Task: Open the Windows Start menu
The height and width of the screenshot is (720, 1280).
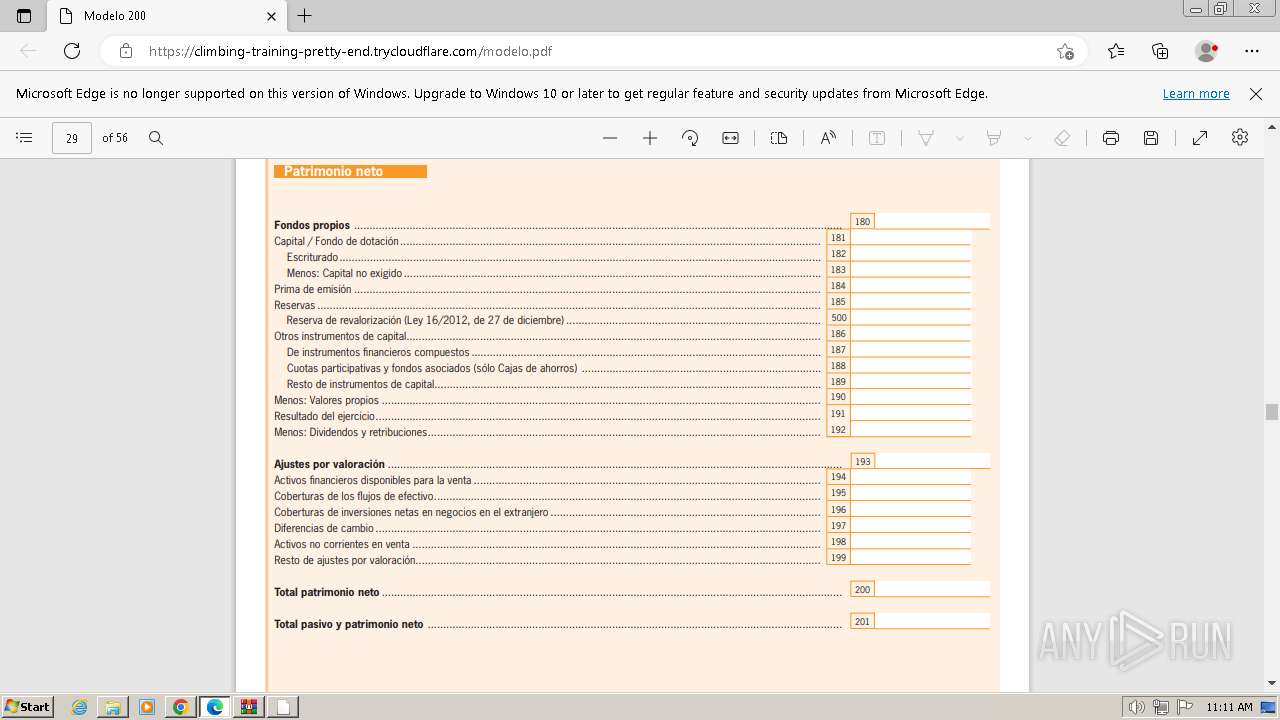Action: pyautogui.click(x=27, y=707)
